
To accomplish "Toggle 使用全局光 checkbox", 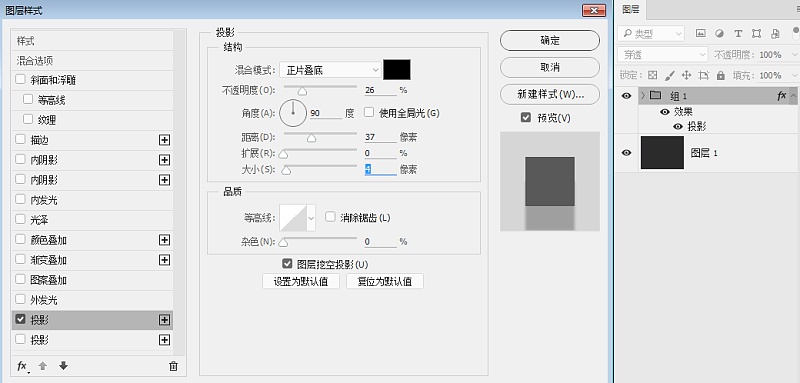I will click(369, 112).
